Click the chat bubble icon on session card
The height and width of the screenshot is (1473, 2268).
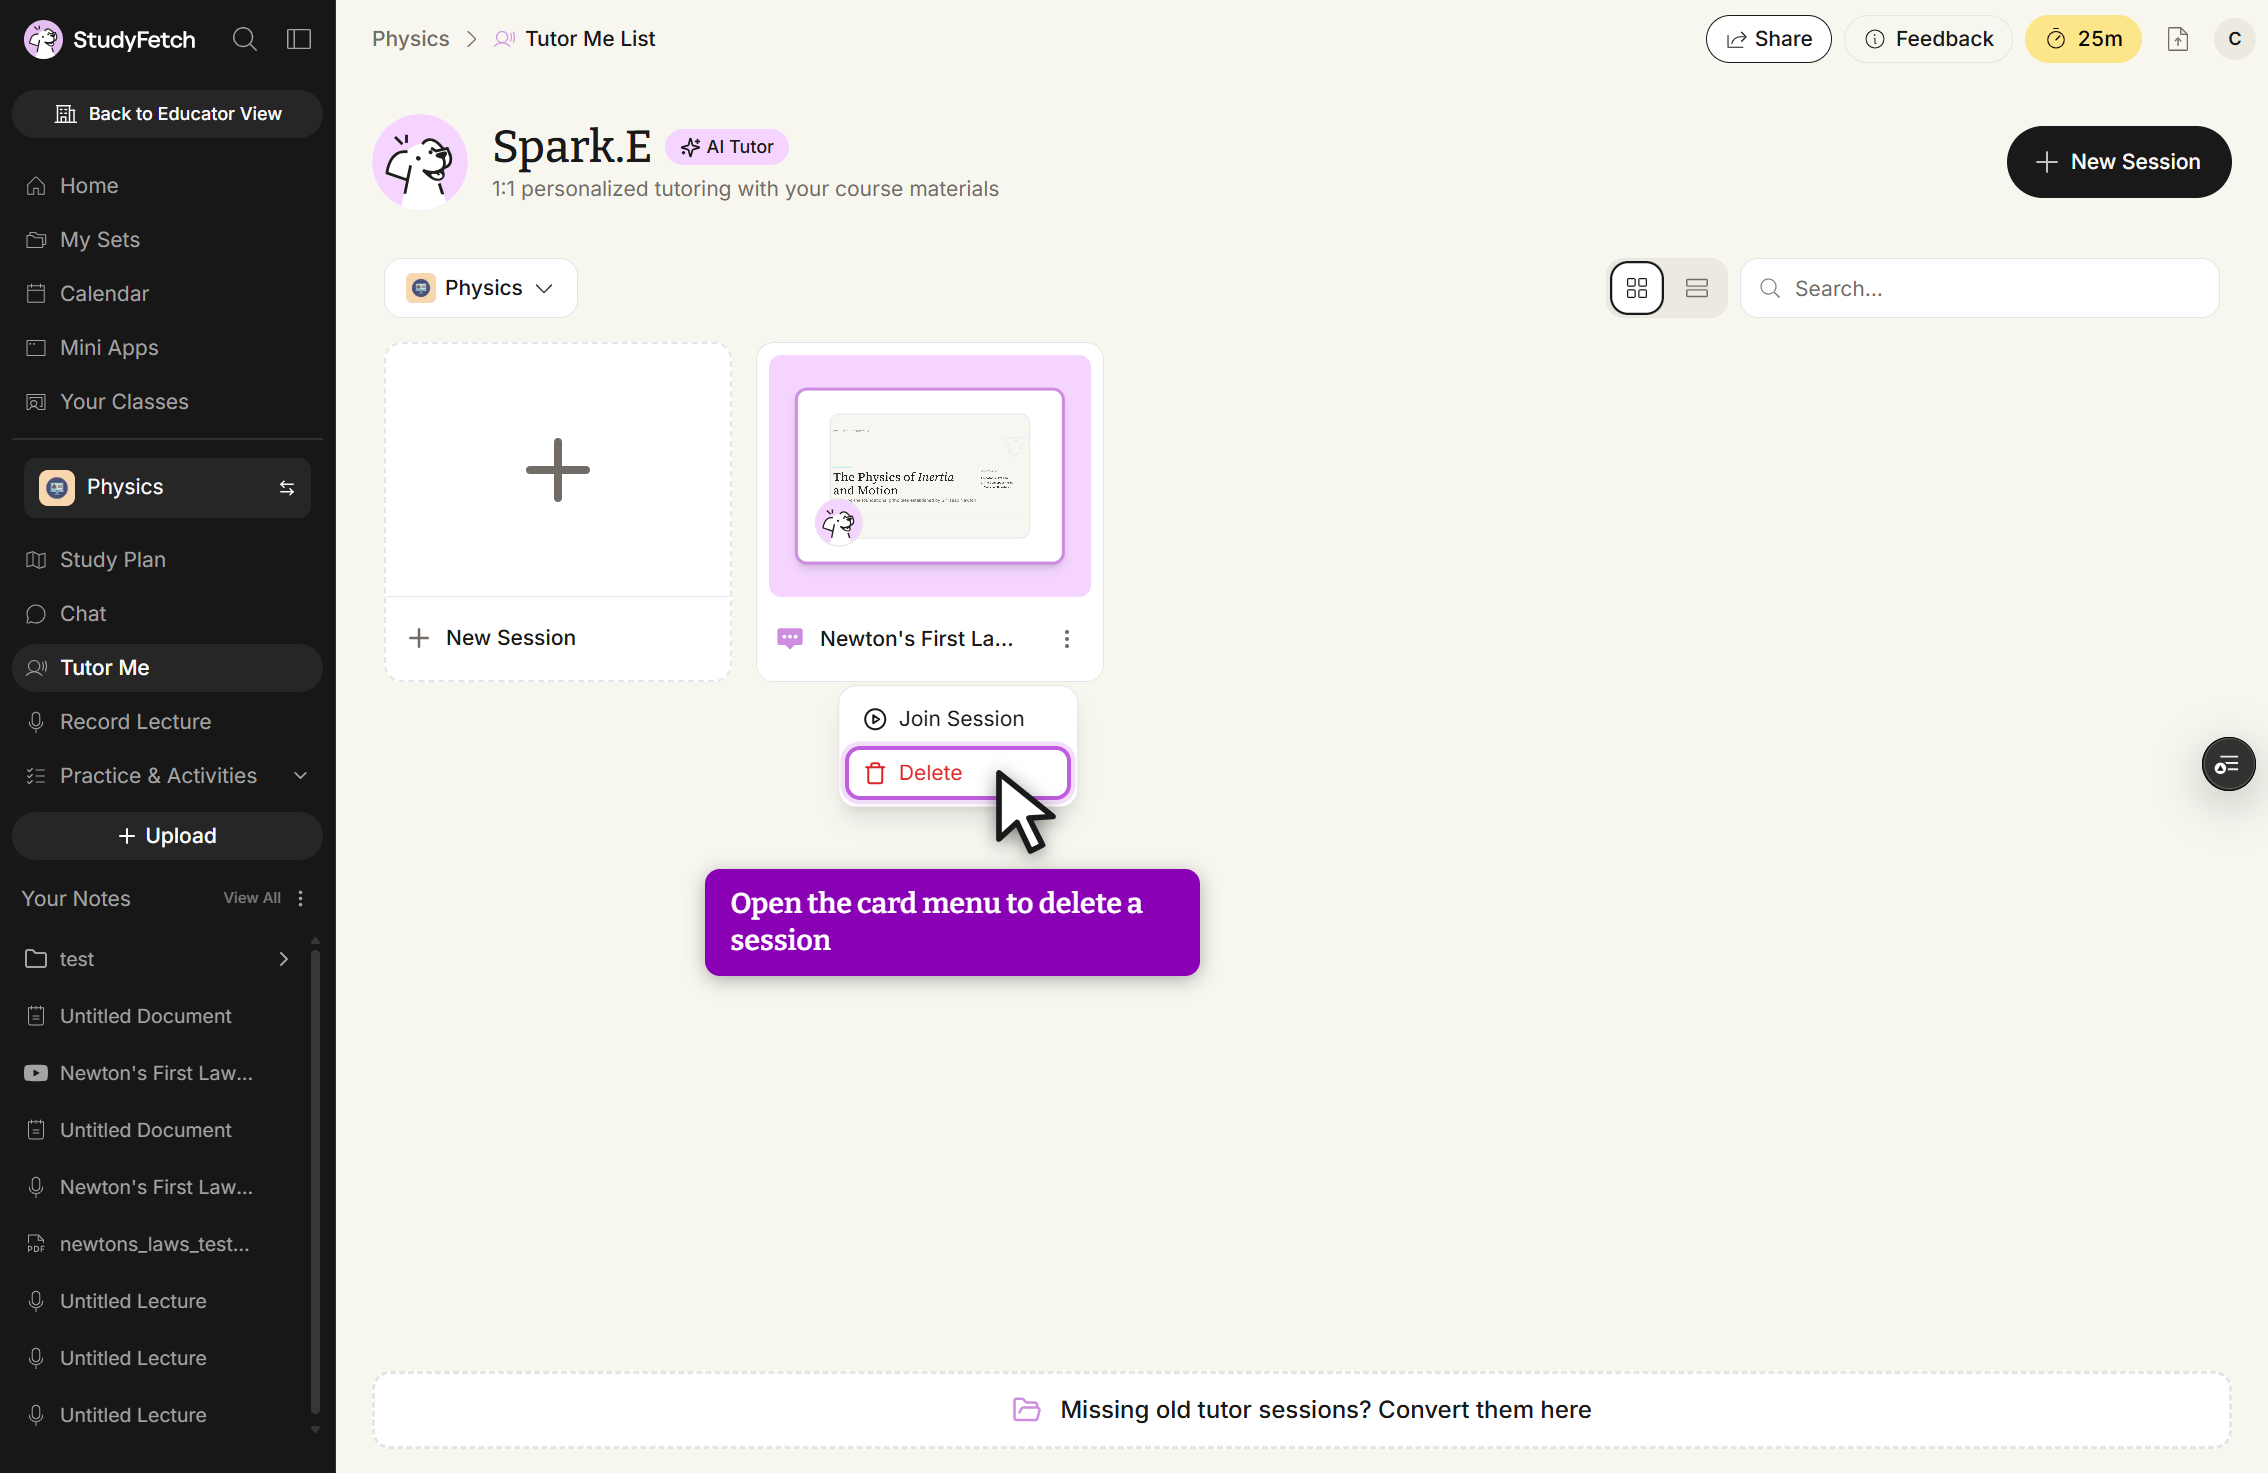(790, 639)
